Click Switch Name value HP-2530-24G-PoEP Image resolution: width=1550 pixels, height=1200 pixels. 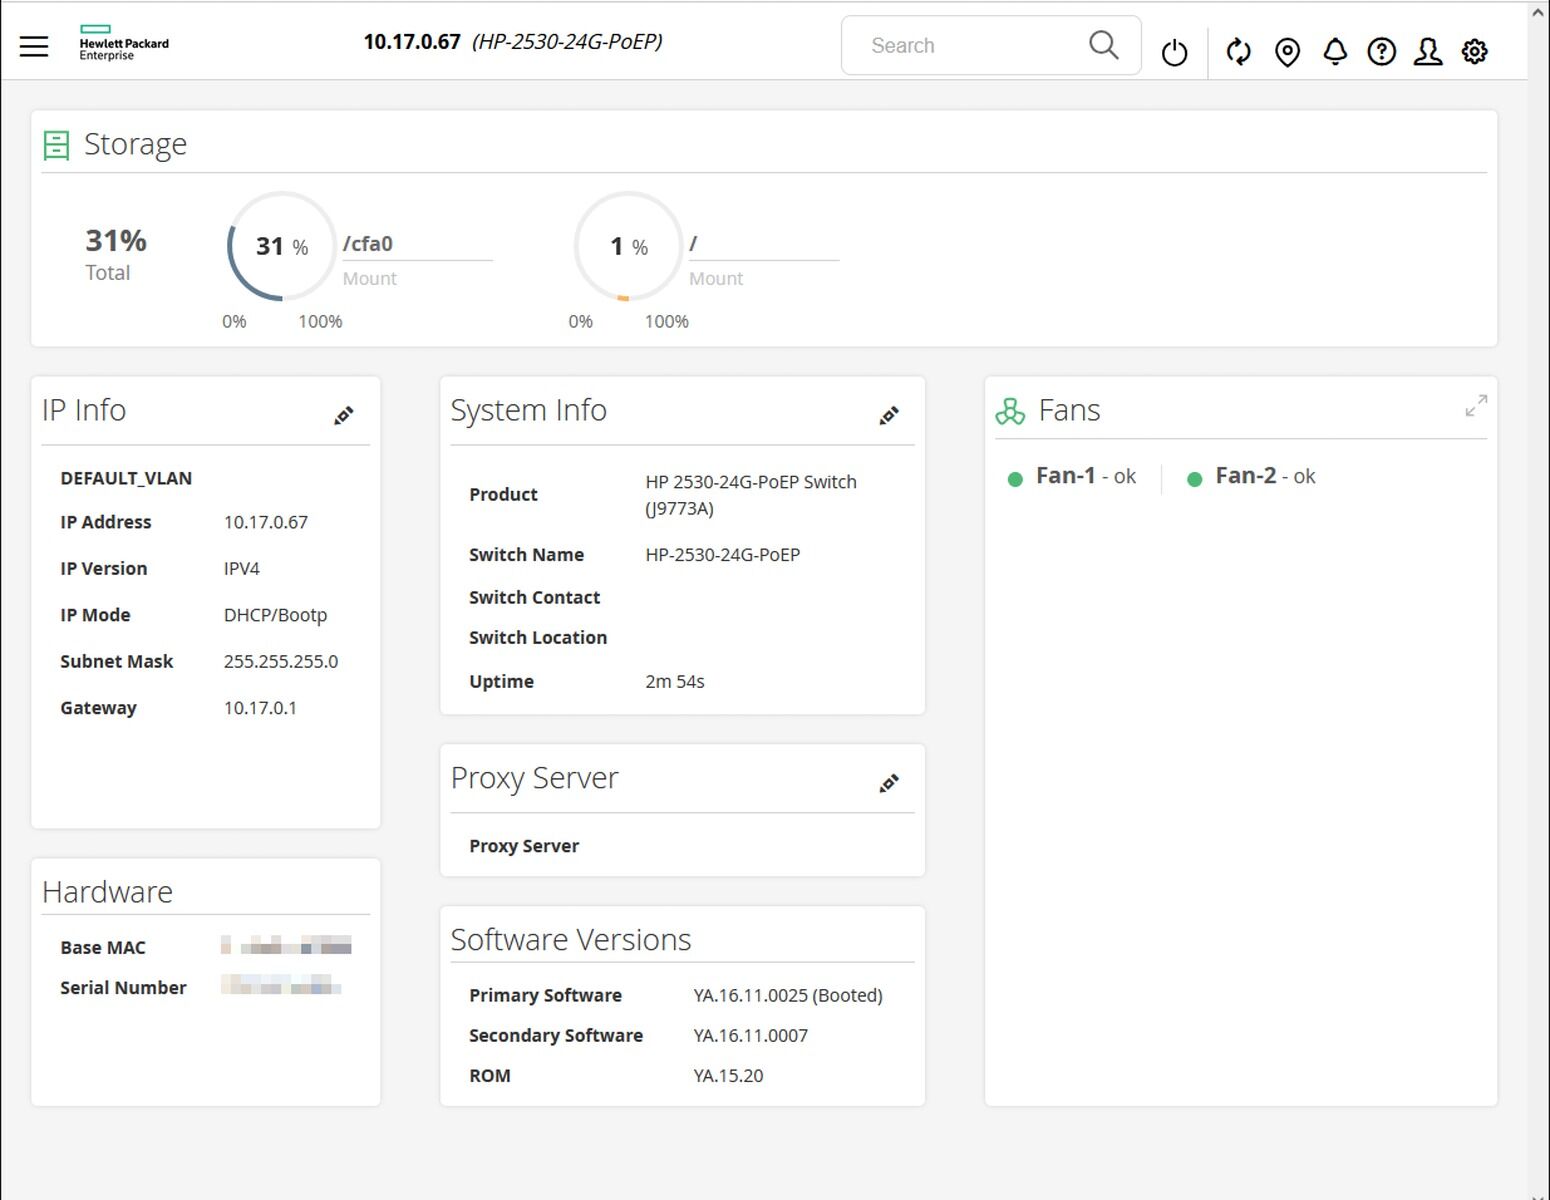(x=723, y=555)
